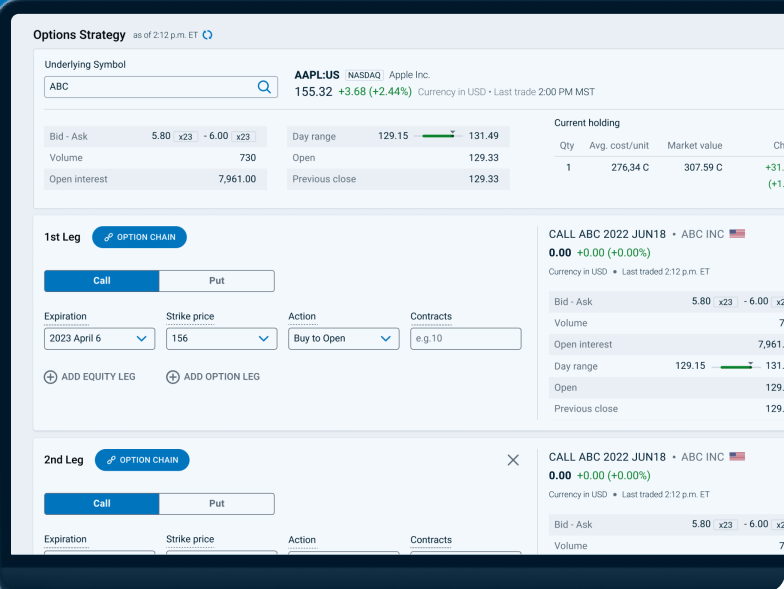This screenshot has width=784, height=589.
Task: Click the AAPL:US symbol text
Action: pyautogui.click(x=317, y=75)
